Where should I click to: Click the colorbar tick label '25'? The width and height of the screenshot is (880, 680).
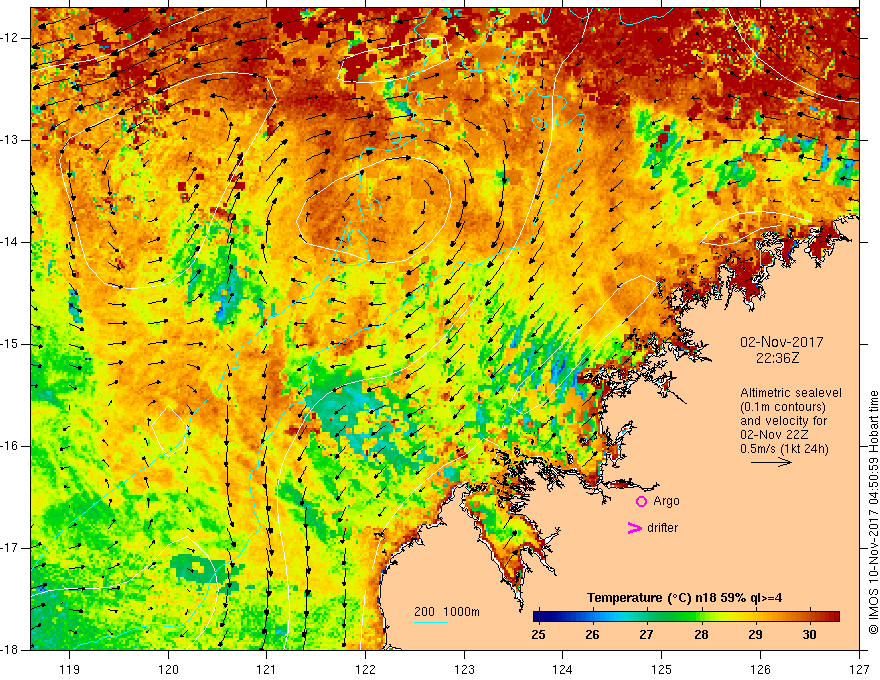538,635
